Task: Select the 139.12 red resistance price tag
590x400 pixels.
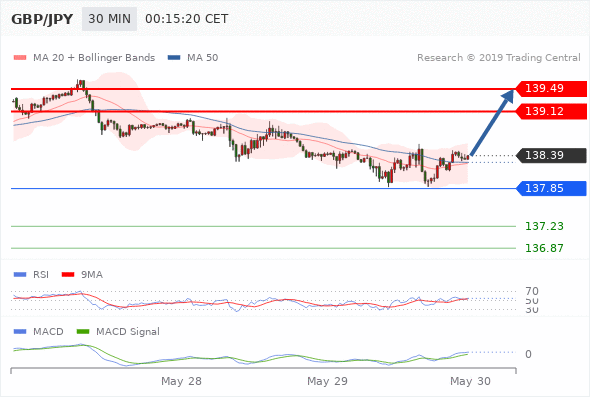Action: pyautogui.click(x=550, y=111)
